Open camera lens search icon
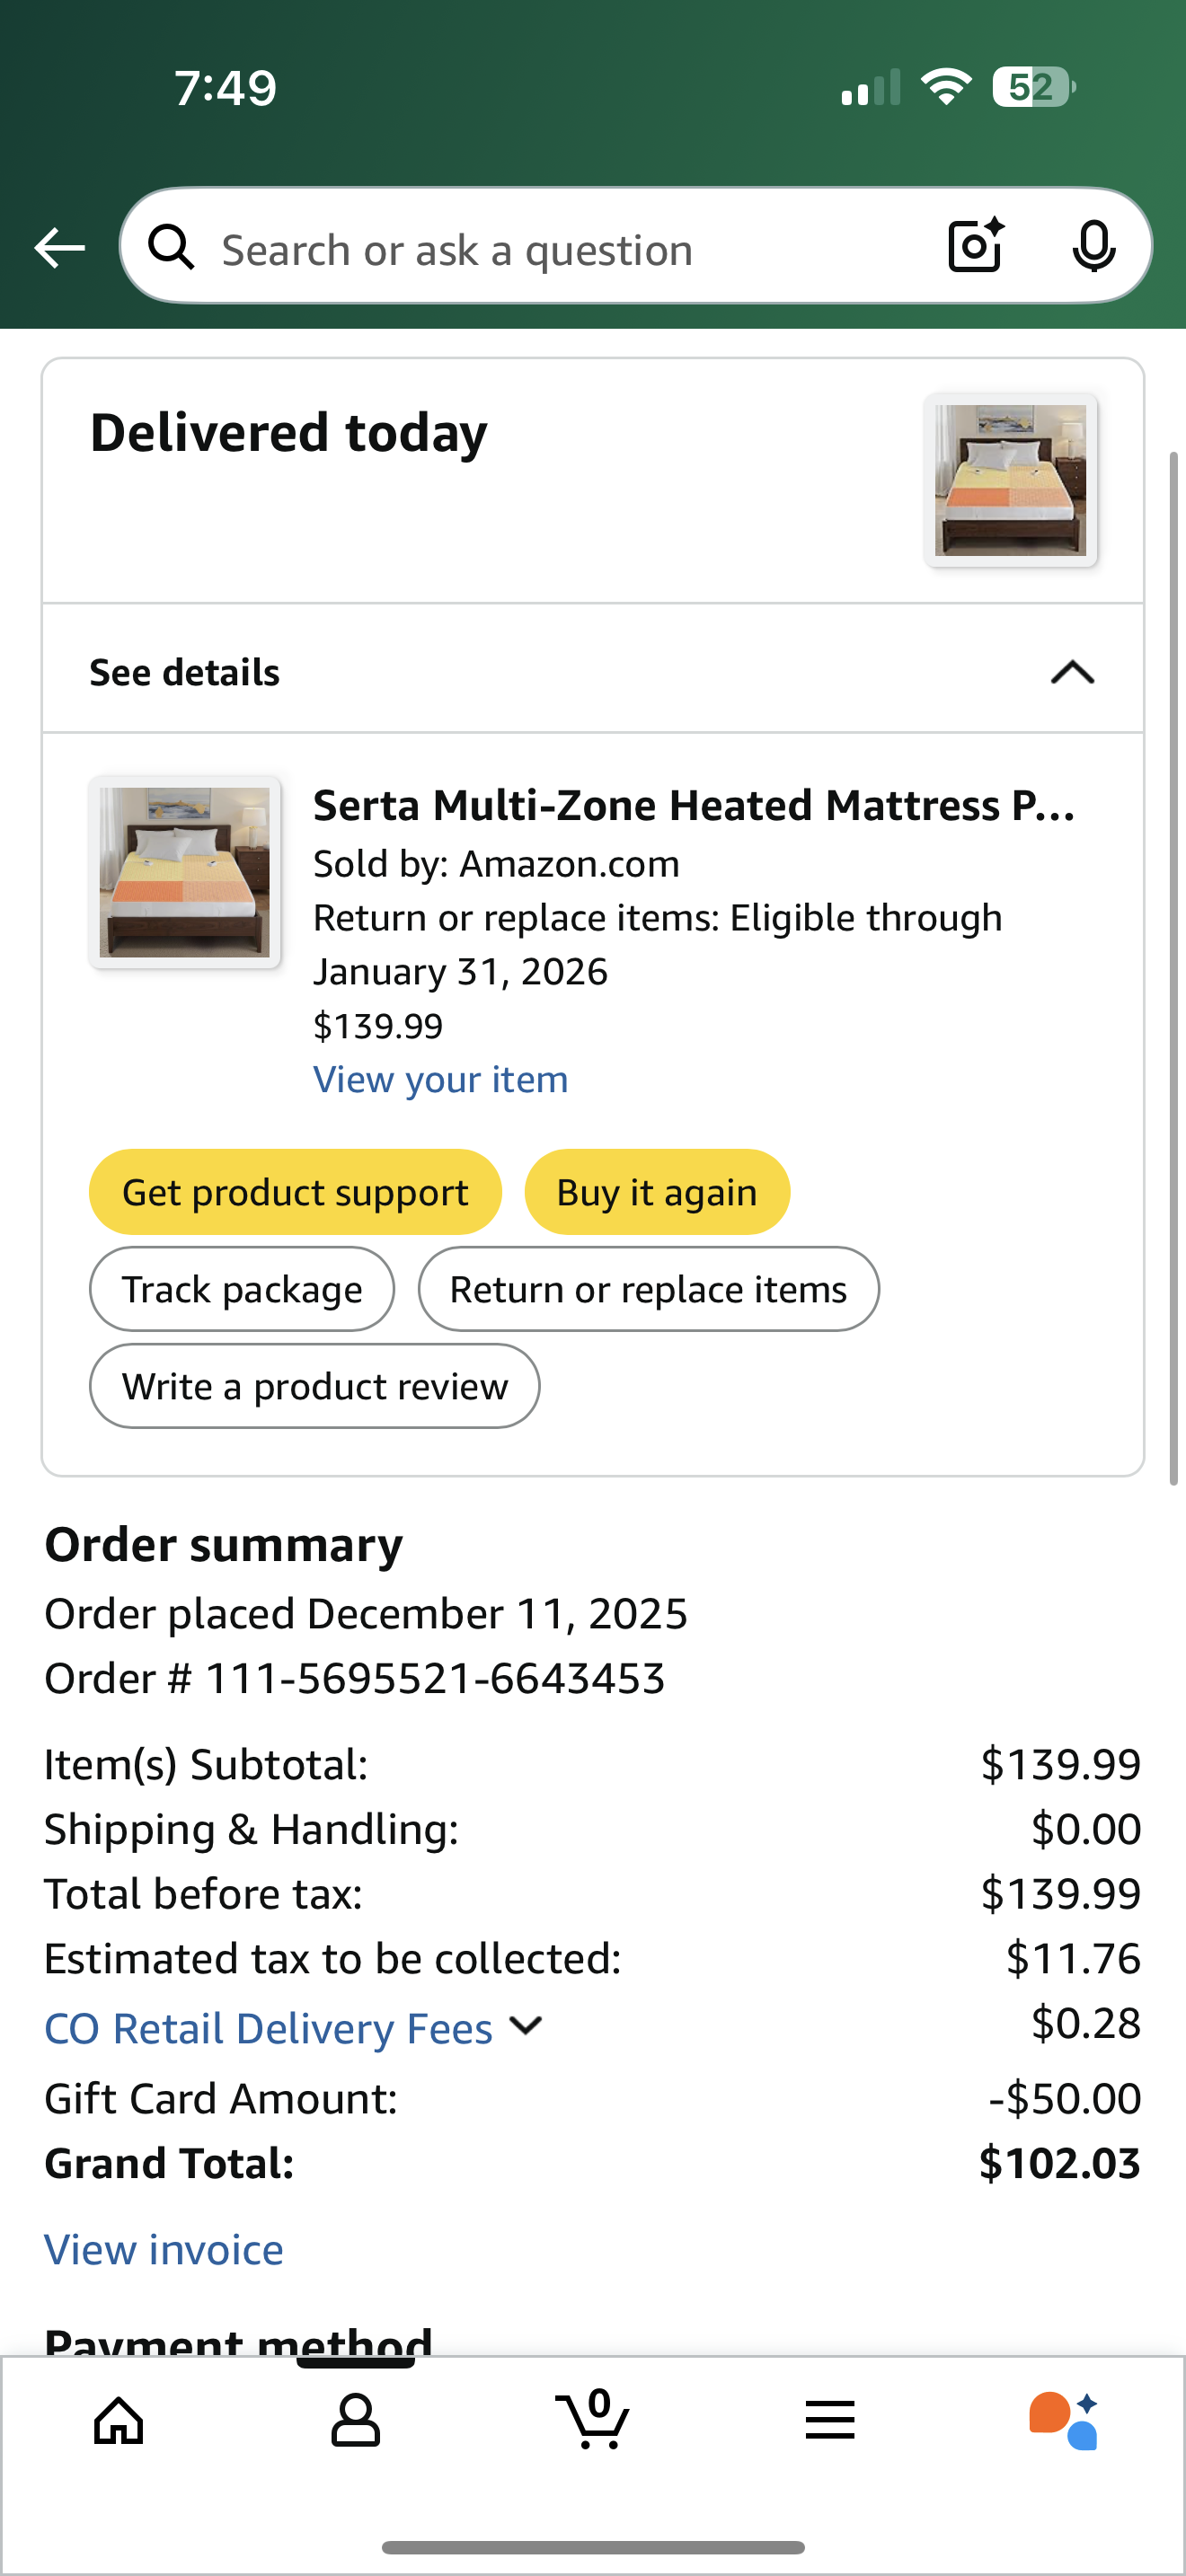Viewport: 1186px width, 2576px height. tap(976, 245)
